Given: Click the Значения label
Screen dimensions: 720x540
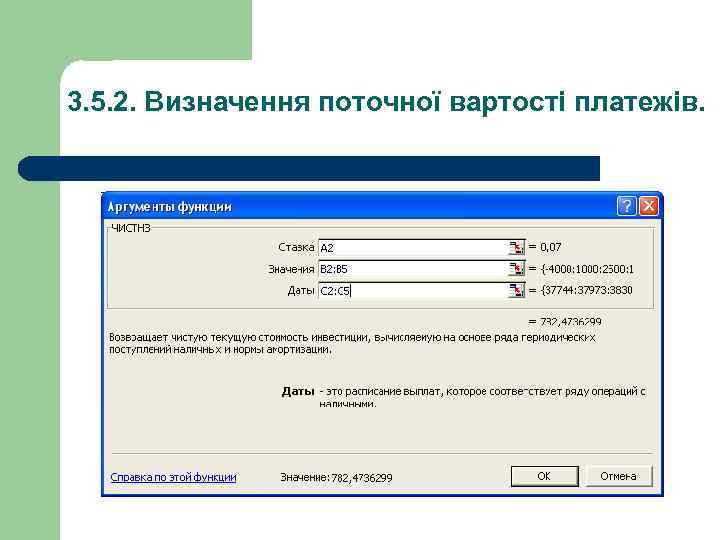Looking at the screenshot, I should [x=291, y=269].
